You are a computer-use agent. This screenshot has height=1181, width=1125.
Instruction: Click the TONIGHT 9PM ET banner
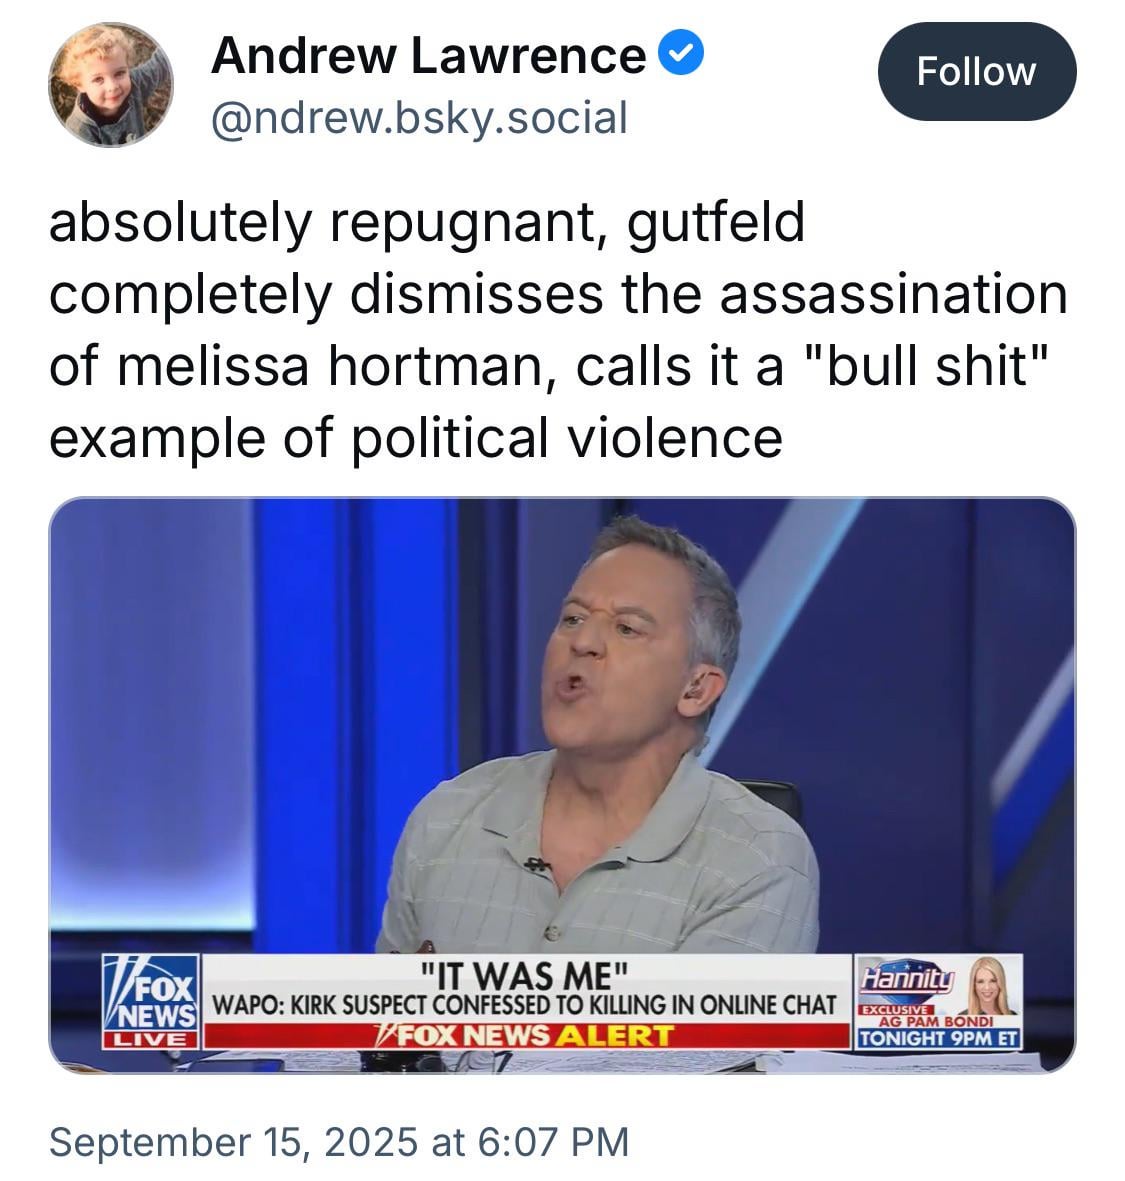(939, 1039)
